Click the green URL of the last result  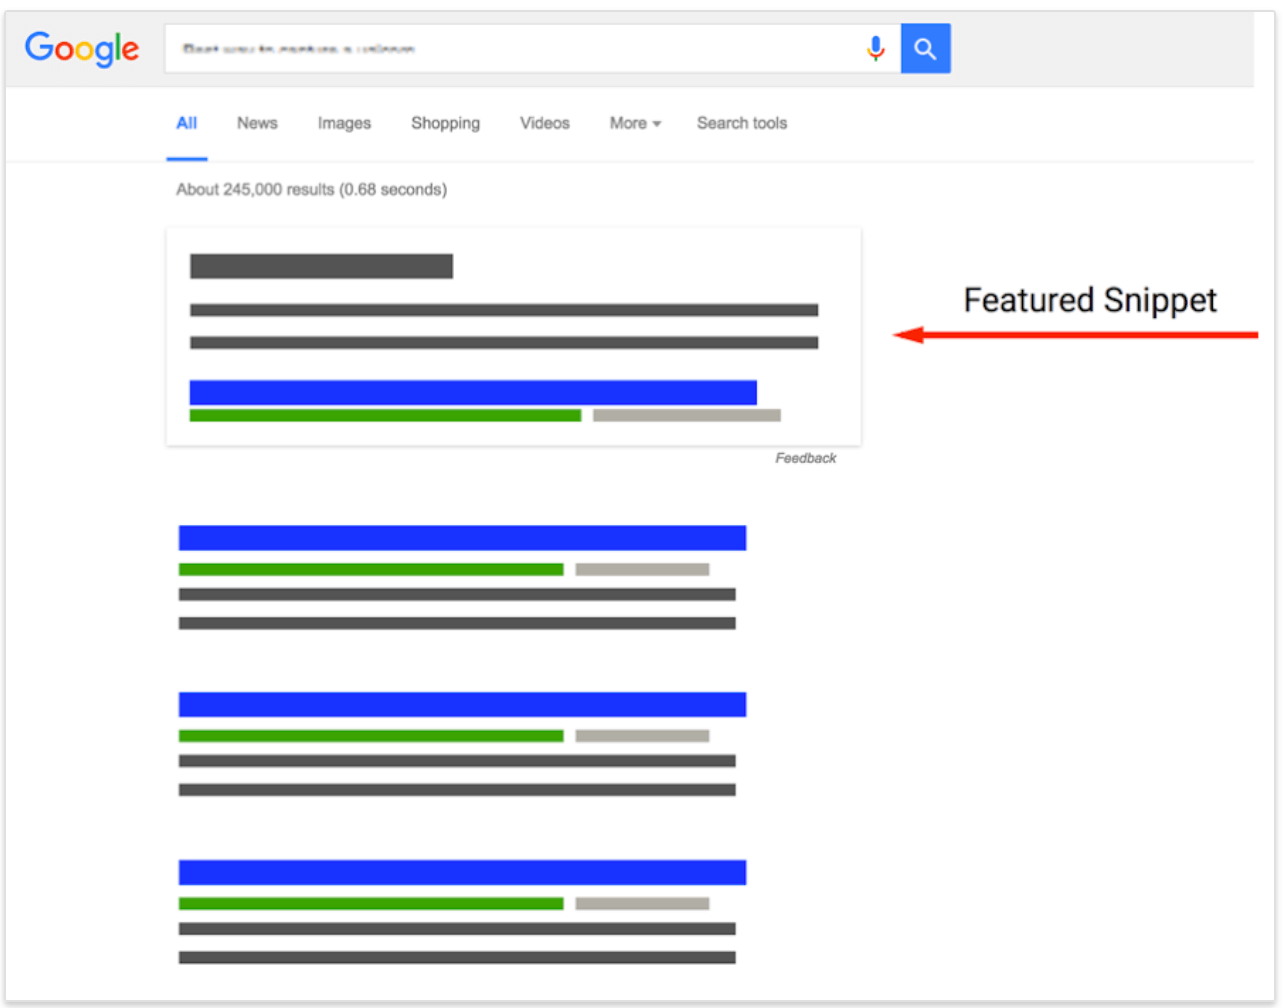(x=370, y=902)
